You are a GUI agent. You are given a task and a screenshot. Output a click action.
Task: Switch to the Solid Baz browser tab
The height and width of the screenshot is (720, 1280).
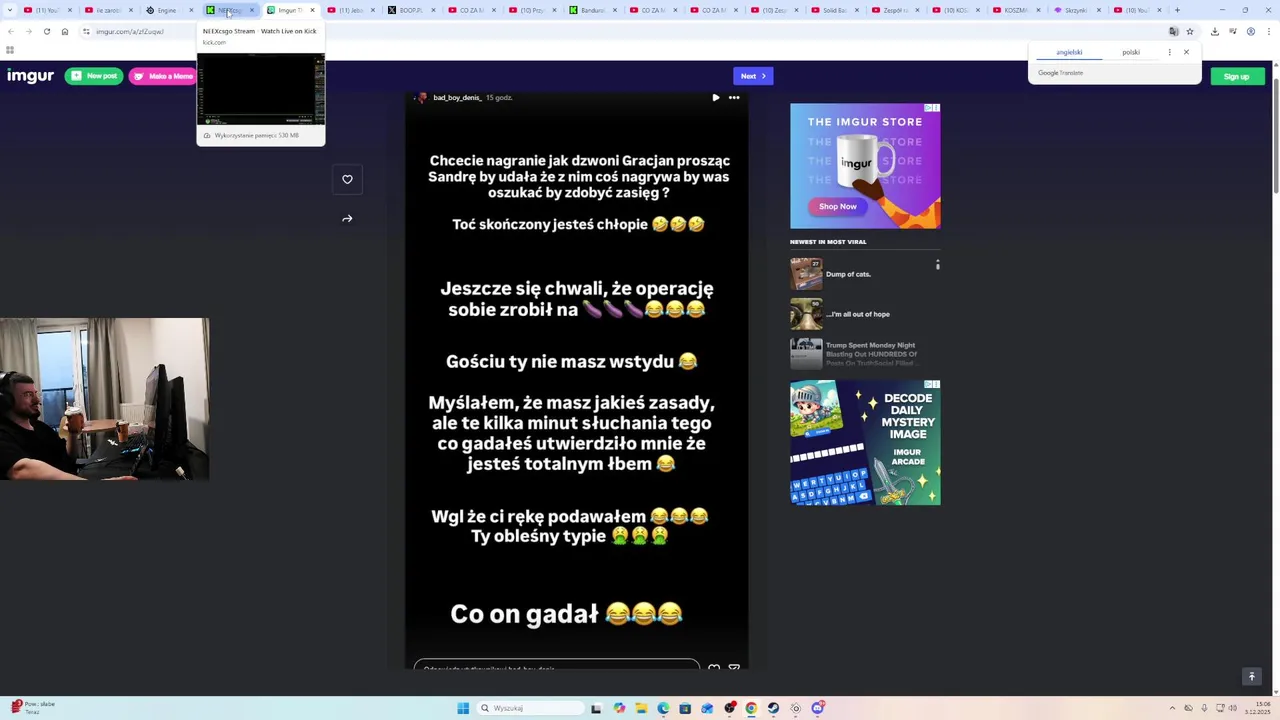coord(835,10)
